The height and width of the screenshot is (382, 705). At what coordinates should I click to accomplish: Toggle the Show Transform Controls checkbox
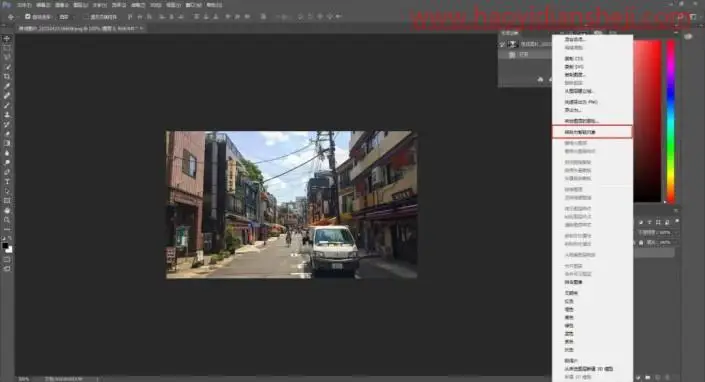click(x=86, y=17)
